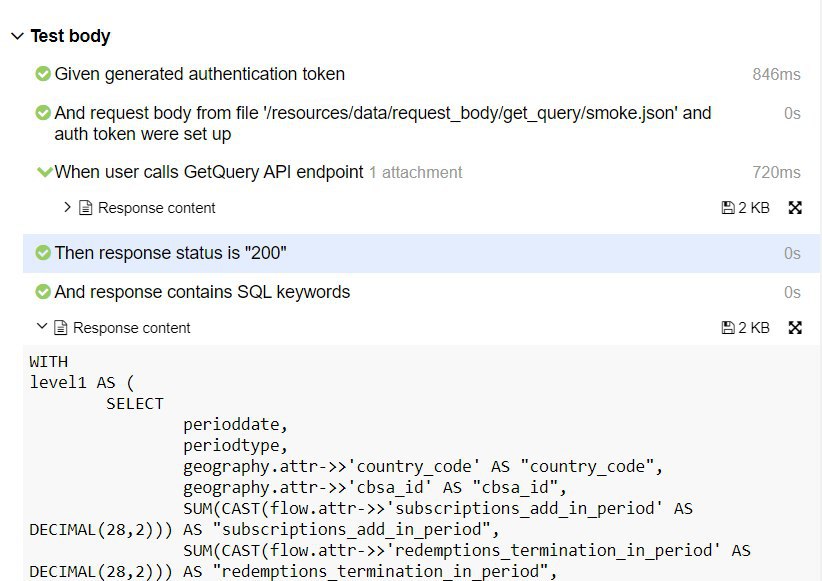Click the 846ms duration value
822x581 pixels.
click(776, 74)
